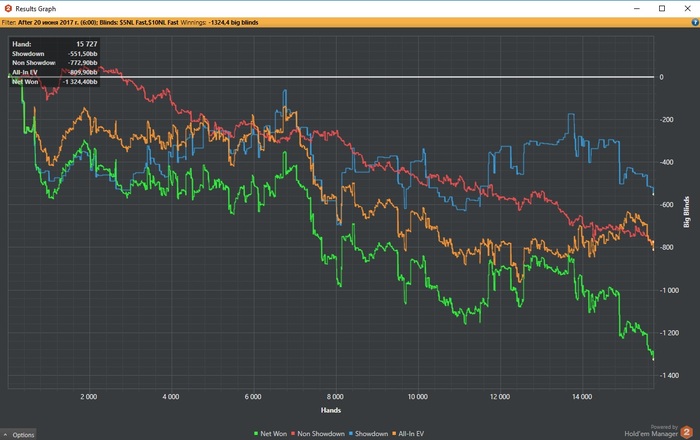Click the blue Showdown color square

[x=351, y=434]
